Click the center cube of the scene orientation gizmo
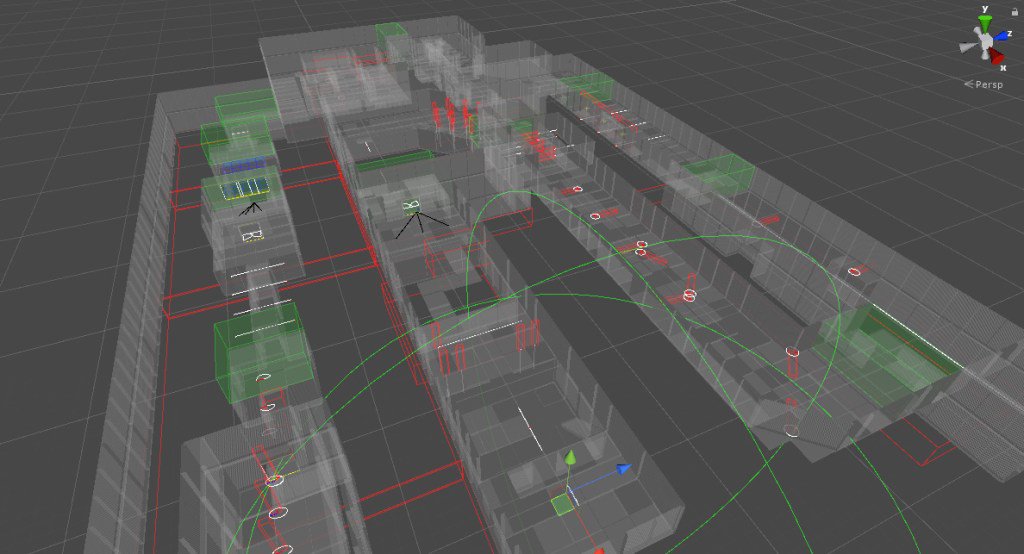Image resolution: width=1024 pixels, height=554 pixels. click(x=987, y=41)
